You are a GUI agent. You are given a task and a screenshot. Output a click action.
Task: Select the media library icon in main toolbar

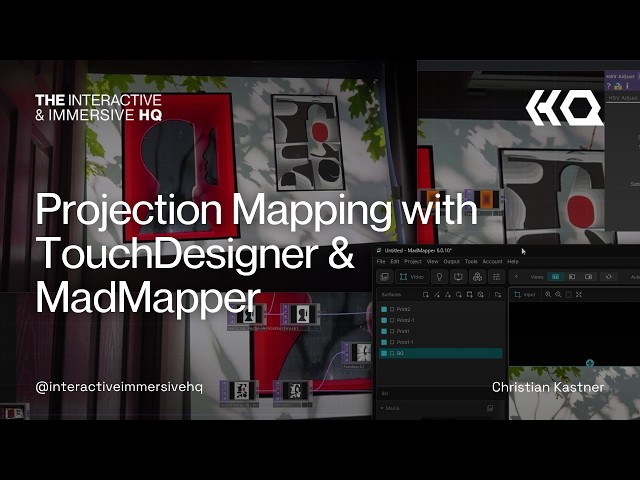click(384, 277)
